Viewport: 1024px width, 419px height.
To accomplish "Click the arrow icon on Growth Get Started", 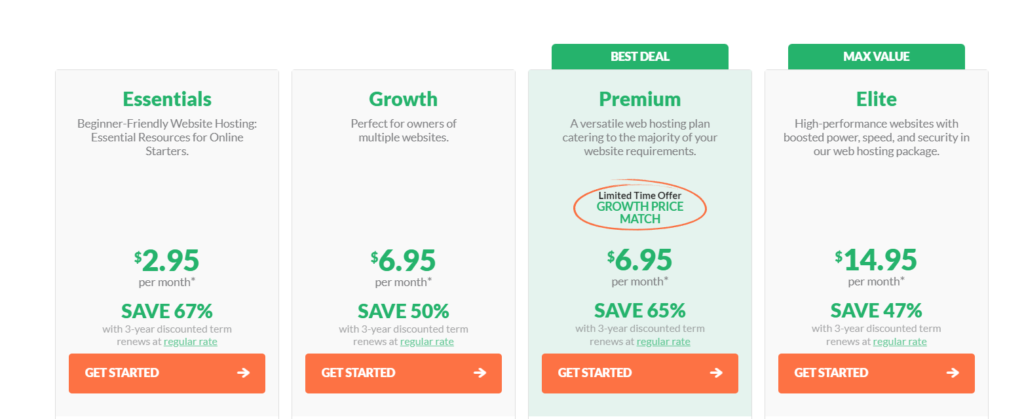I will [x=479, y=373].
